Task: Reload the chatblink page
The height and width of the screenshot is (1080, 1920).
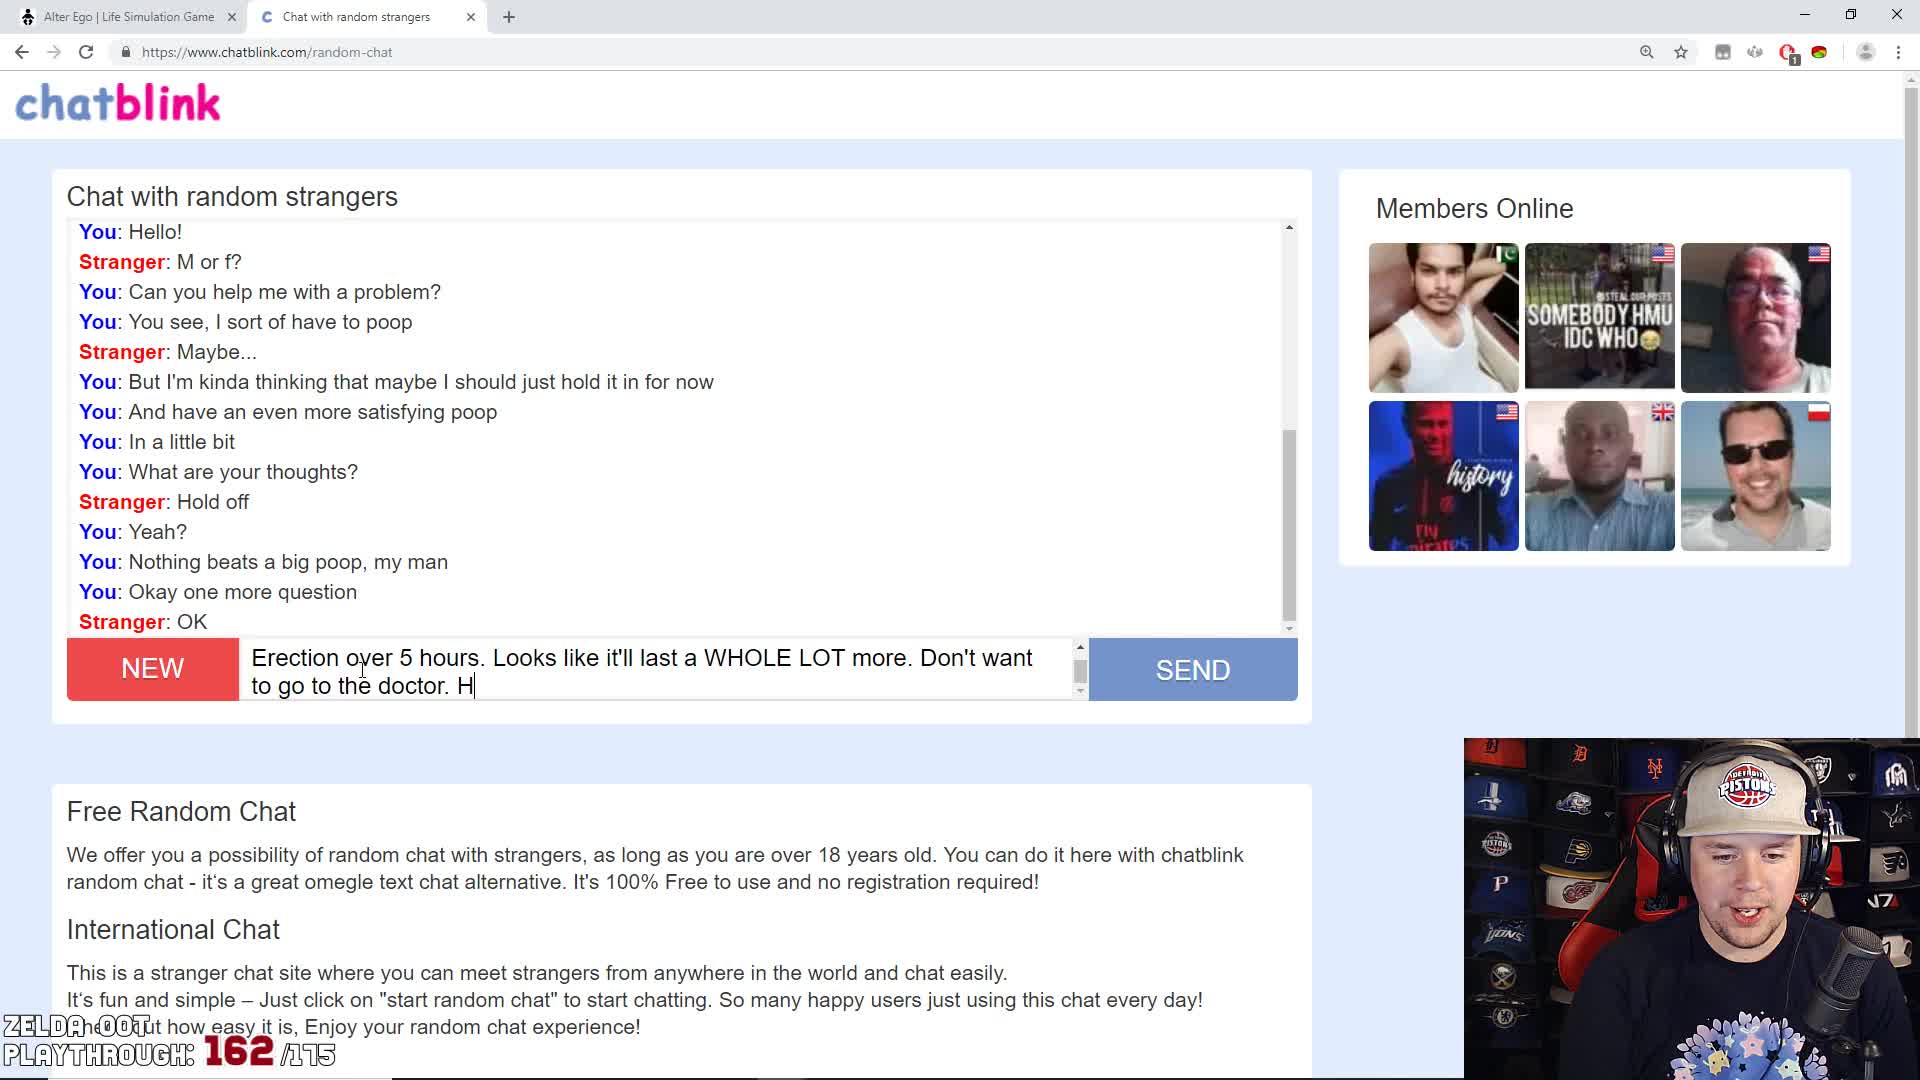Action: pyautogui.click(x=86, y=52)
